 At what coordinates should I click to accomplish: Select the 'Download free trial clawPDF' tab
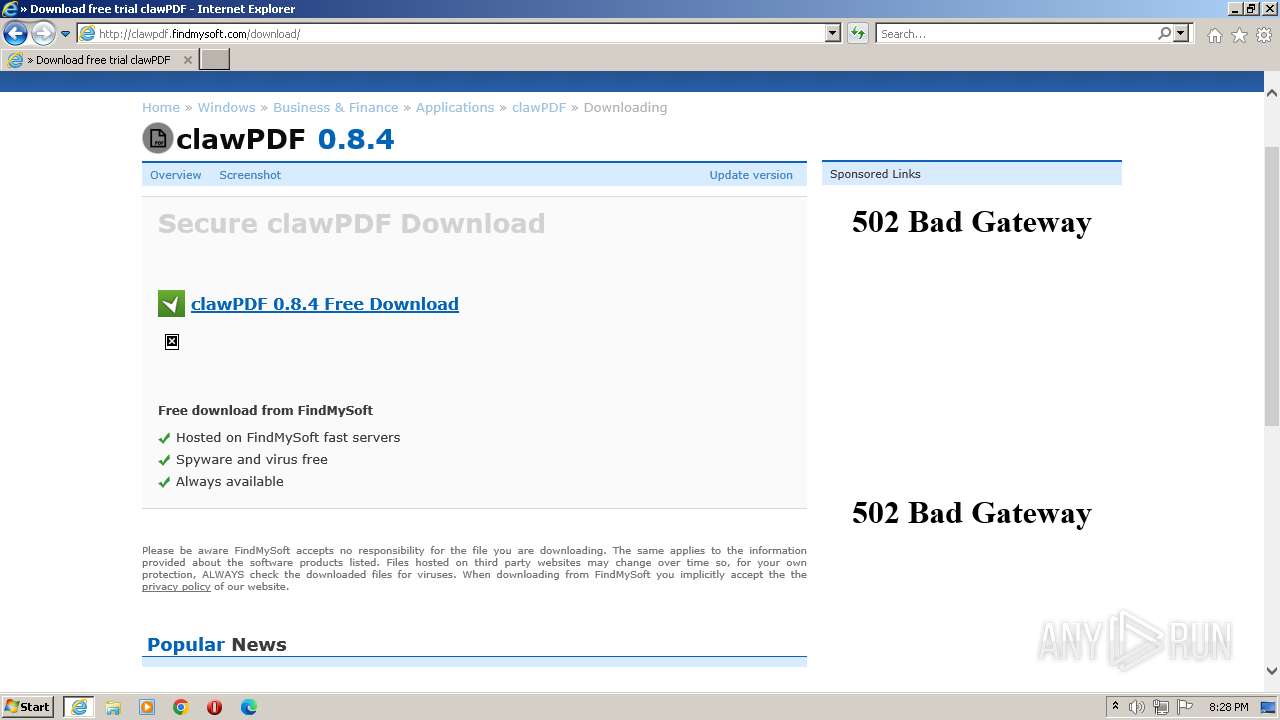(x=100, y=60)
